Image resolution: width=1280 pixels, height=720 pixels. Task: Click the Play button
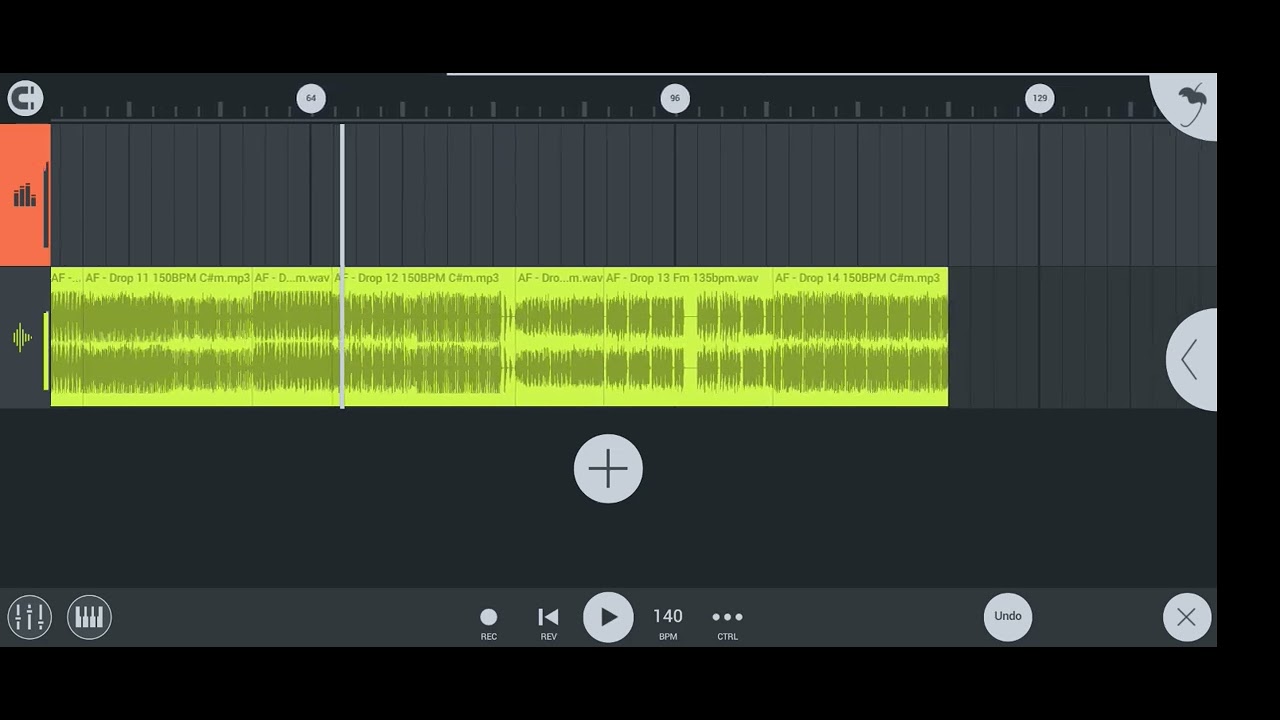(608, 617)
